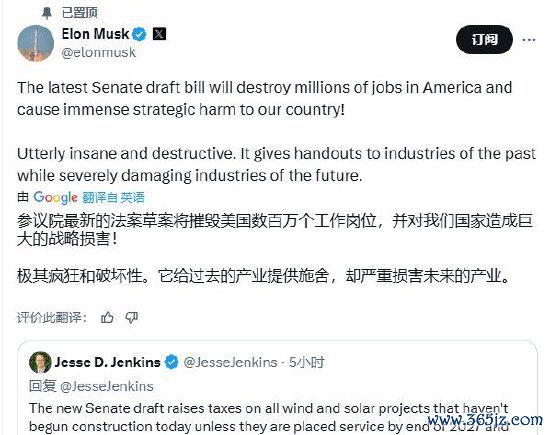This screenshot has width=550, height=435.
Task: Open the Jesse D. Jenkins name link
Action: point(107,362)
